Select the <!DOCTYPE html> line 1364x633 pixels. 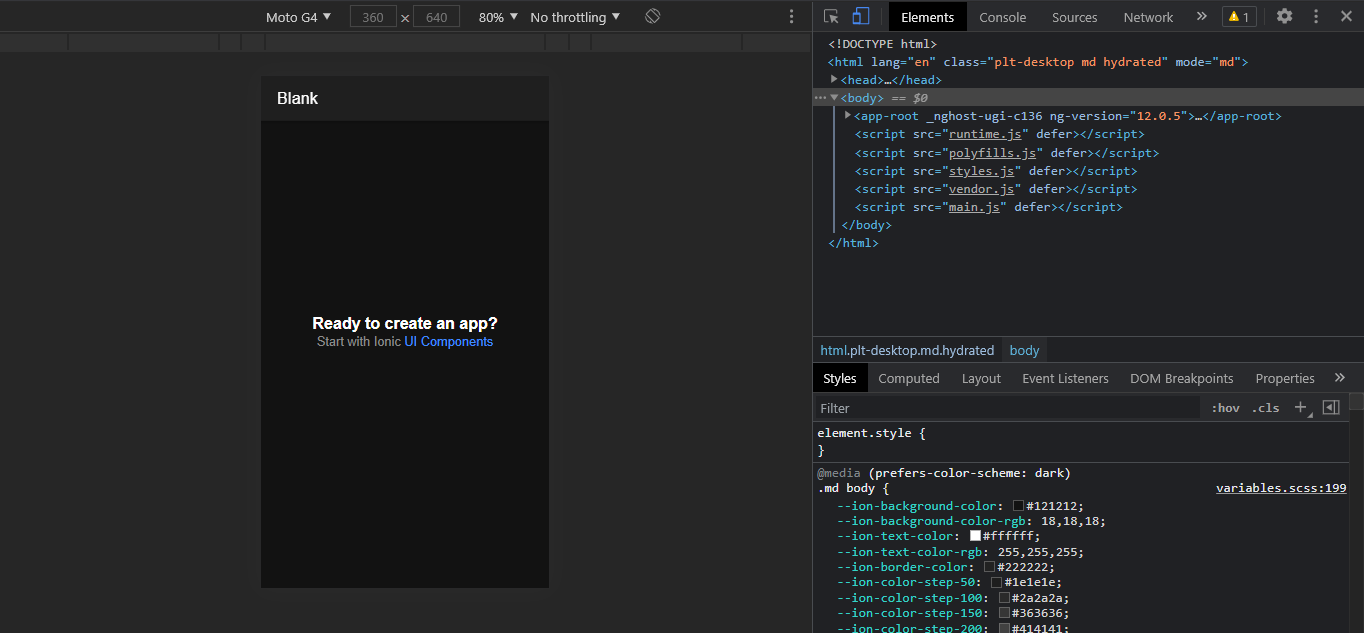[x=882, y=44]
